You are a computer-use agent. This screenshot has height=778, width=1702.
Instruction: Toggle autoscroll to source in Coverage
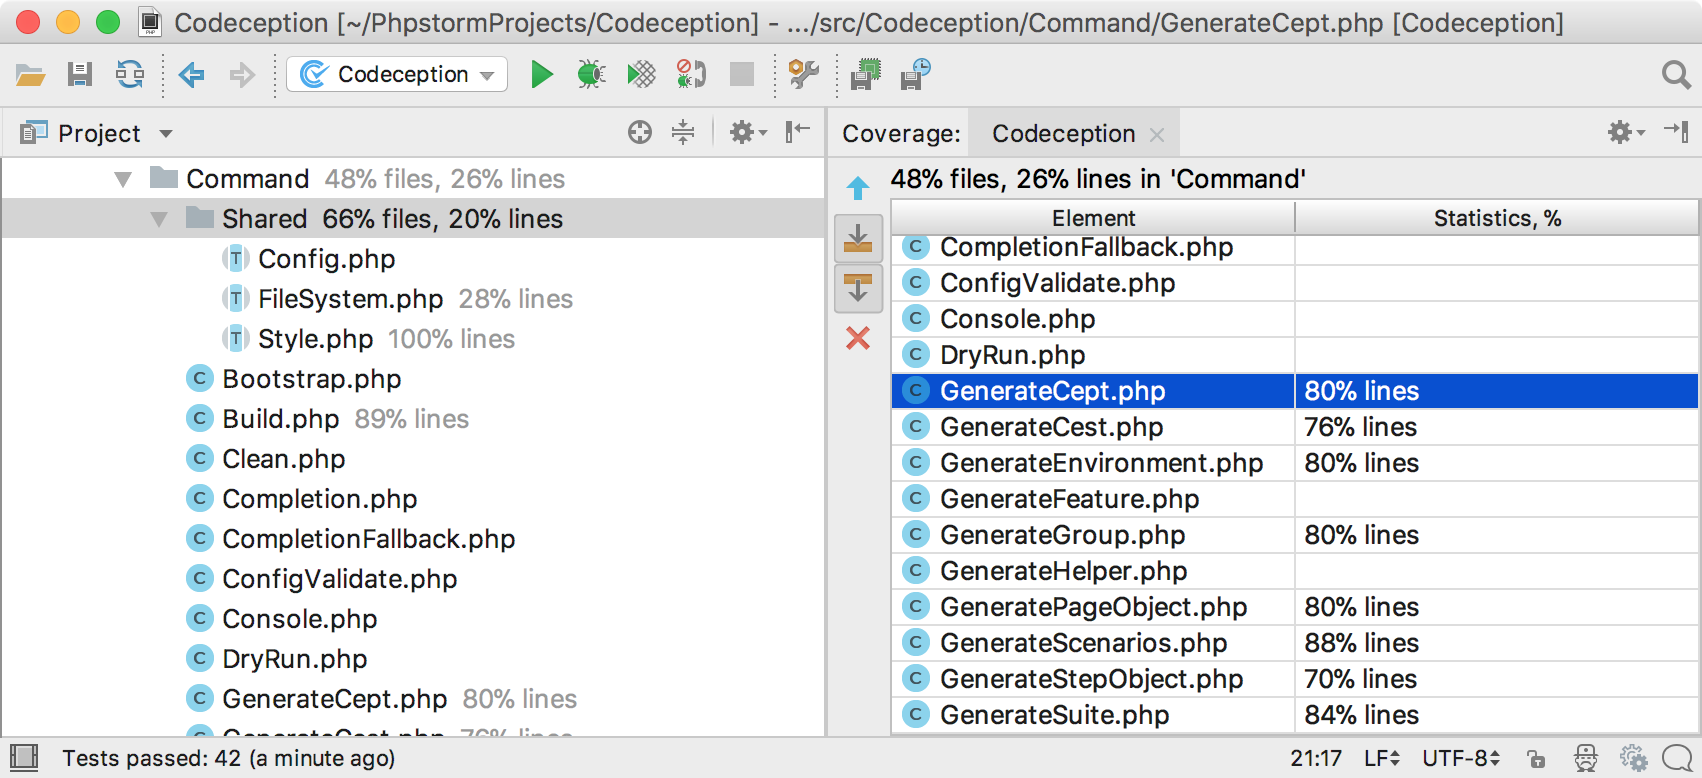(x=858, y=288)
